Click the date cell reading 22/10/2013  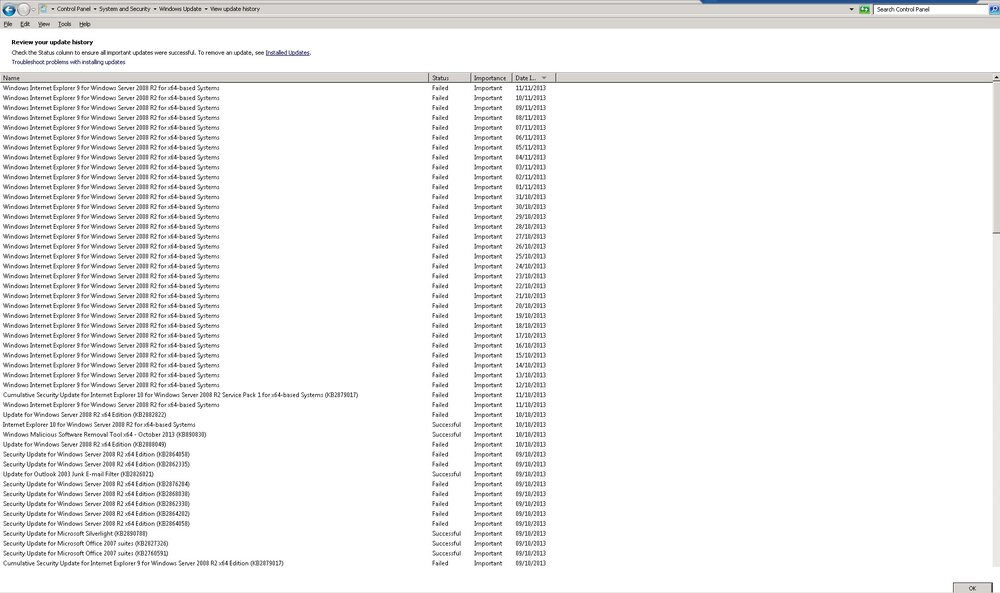pyautogui.click(x=531, y=286)
